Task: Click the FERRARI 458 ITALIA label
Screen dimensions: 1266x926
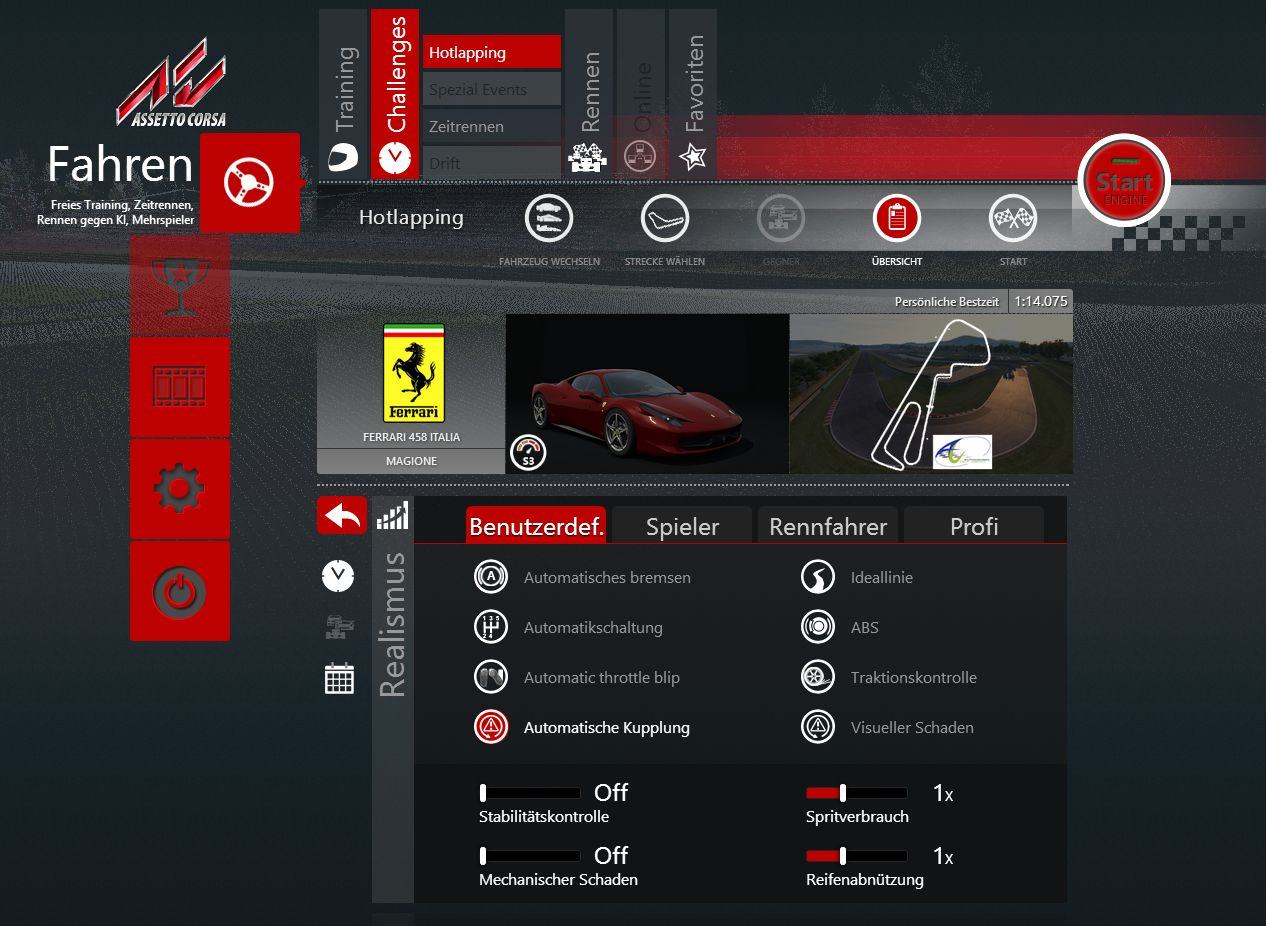Action: click(411, 437)
